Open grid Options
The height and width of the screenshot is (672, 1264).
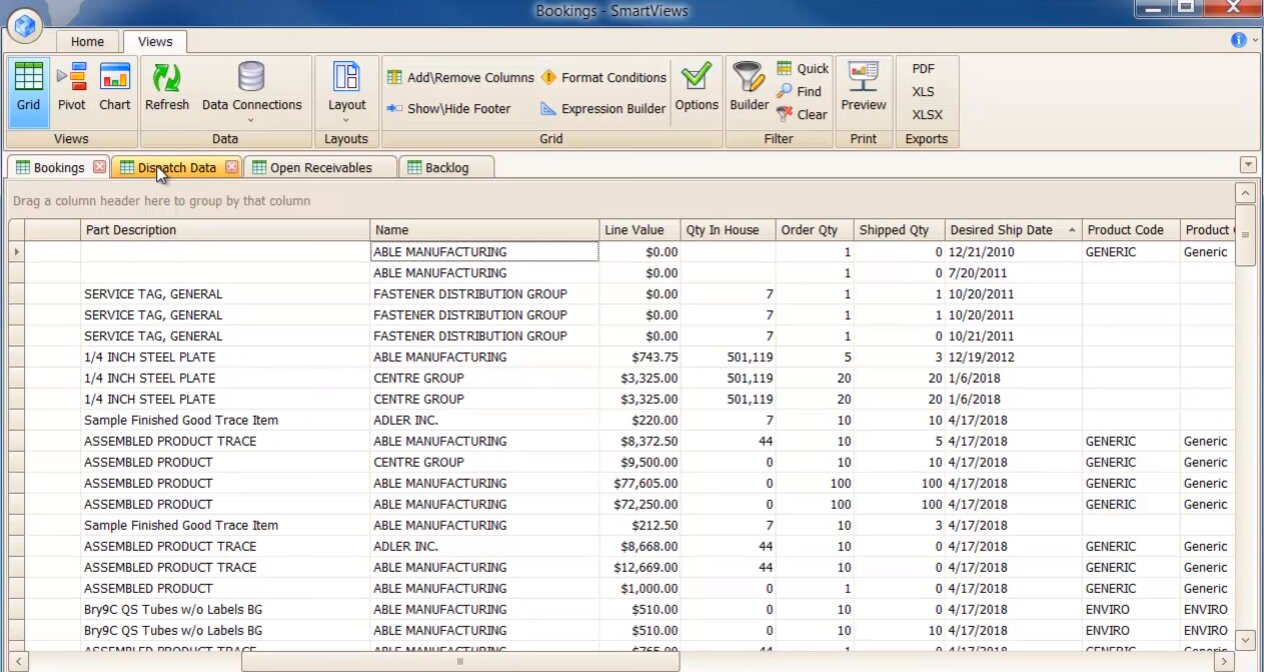pyautogui.click(x=696, y=87)
